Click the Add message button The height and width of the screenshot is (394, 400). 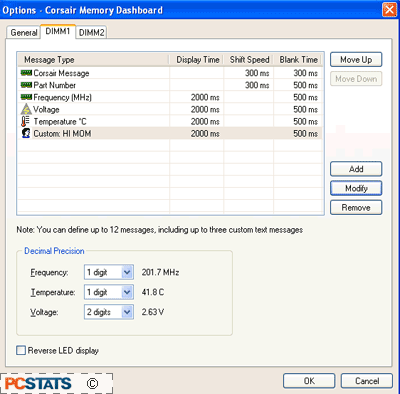356,169
